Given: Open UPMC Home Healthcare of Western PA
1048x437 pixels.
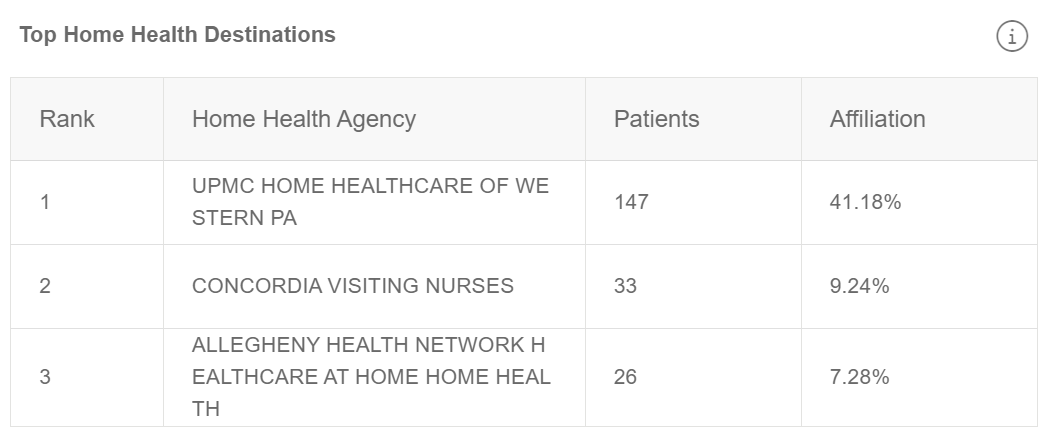Looking at the screenshot, I should (x=370, y=202).
